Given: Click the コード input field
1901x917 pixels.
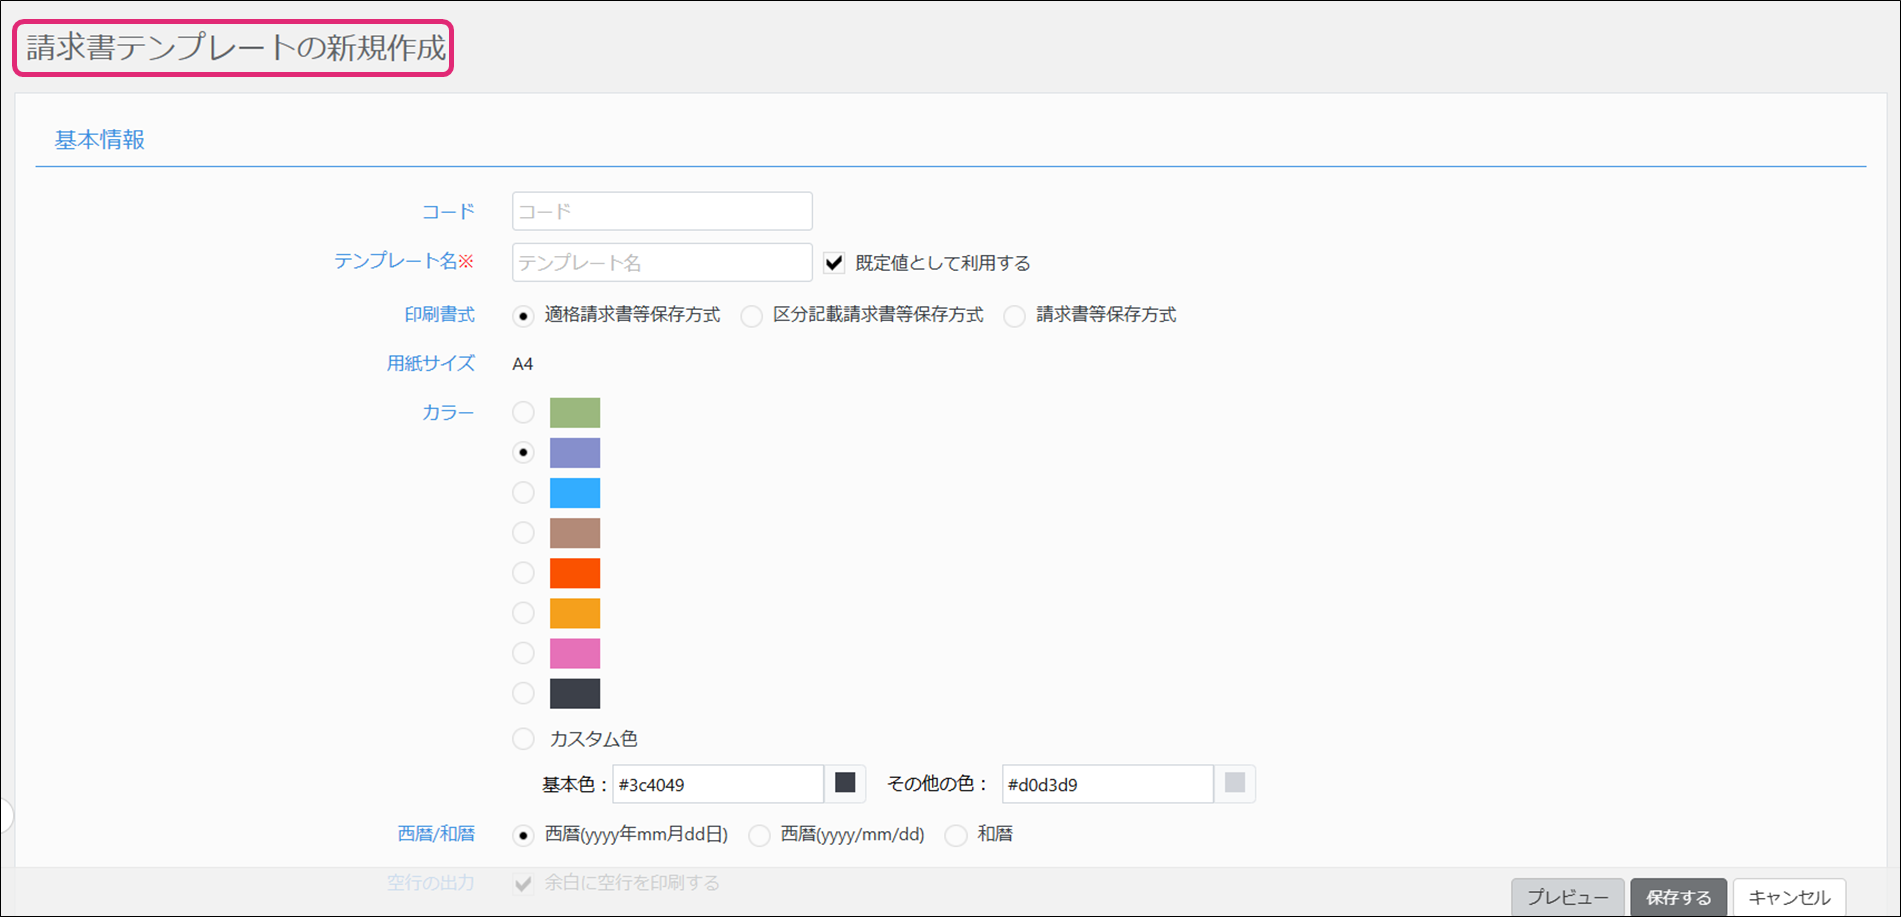Looking at the screenshot, I should pyautogui.click(x=661, y=211).
